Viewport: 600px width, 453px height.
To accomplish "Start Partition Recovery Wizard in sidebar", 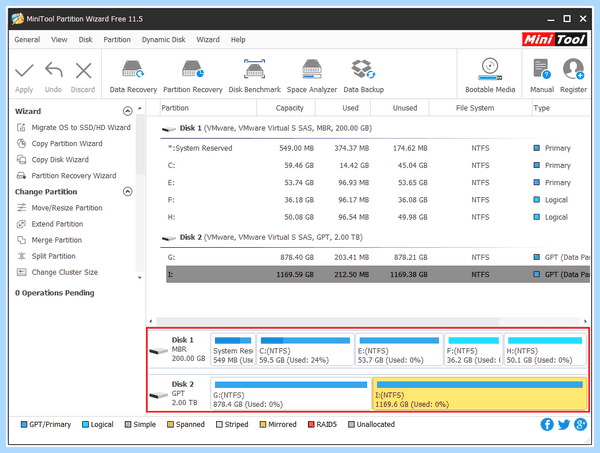I will pos(66,176).
